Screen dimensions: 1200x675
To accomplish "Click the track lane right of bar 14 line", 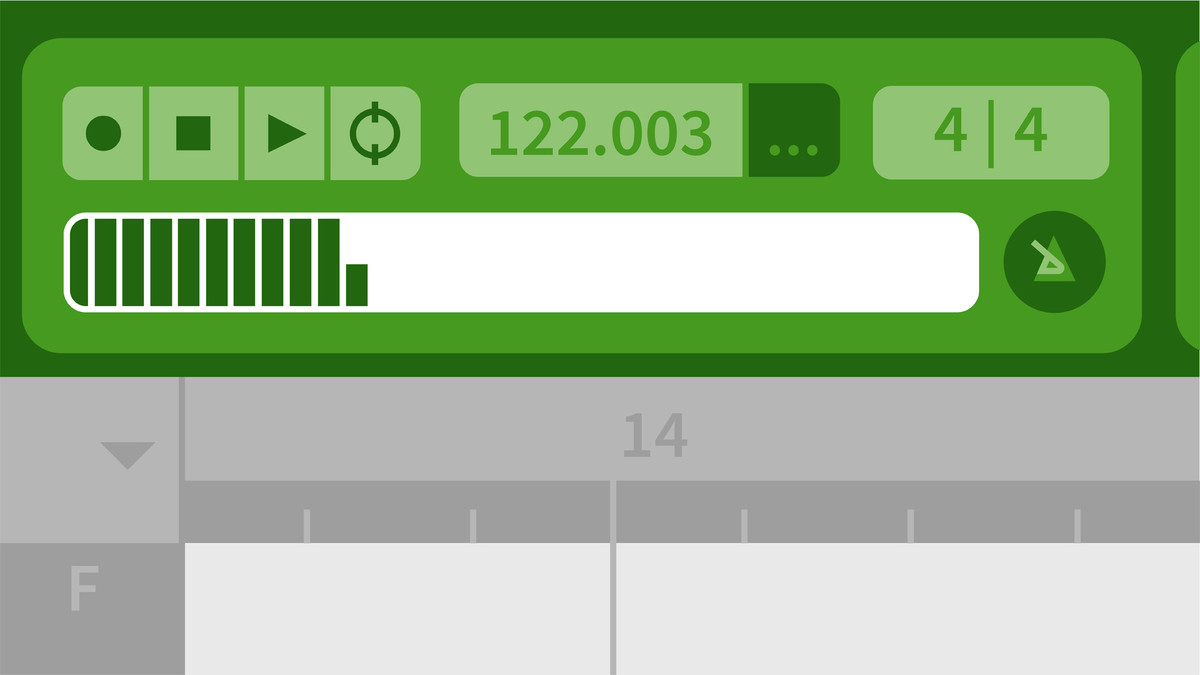I will click(908, 609).
